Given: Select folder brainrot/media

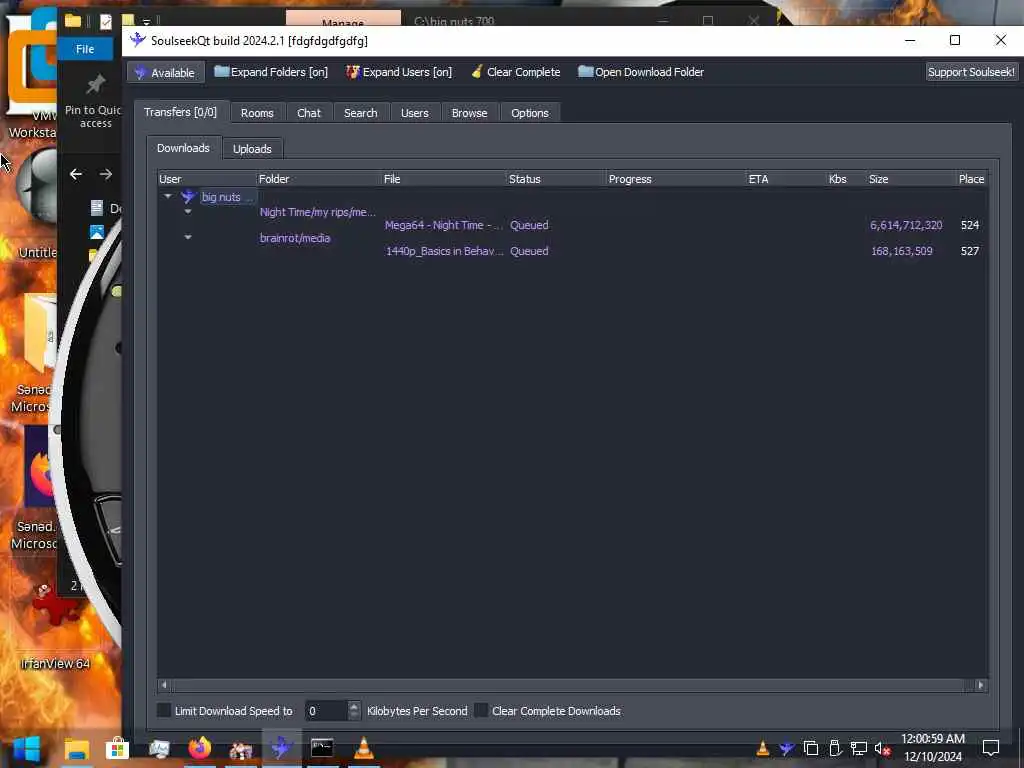Looking at the screenshot, I should tap(295, 238).
